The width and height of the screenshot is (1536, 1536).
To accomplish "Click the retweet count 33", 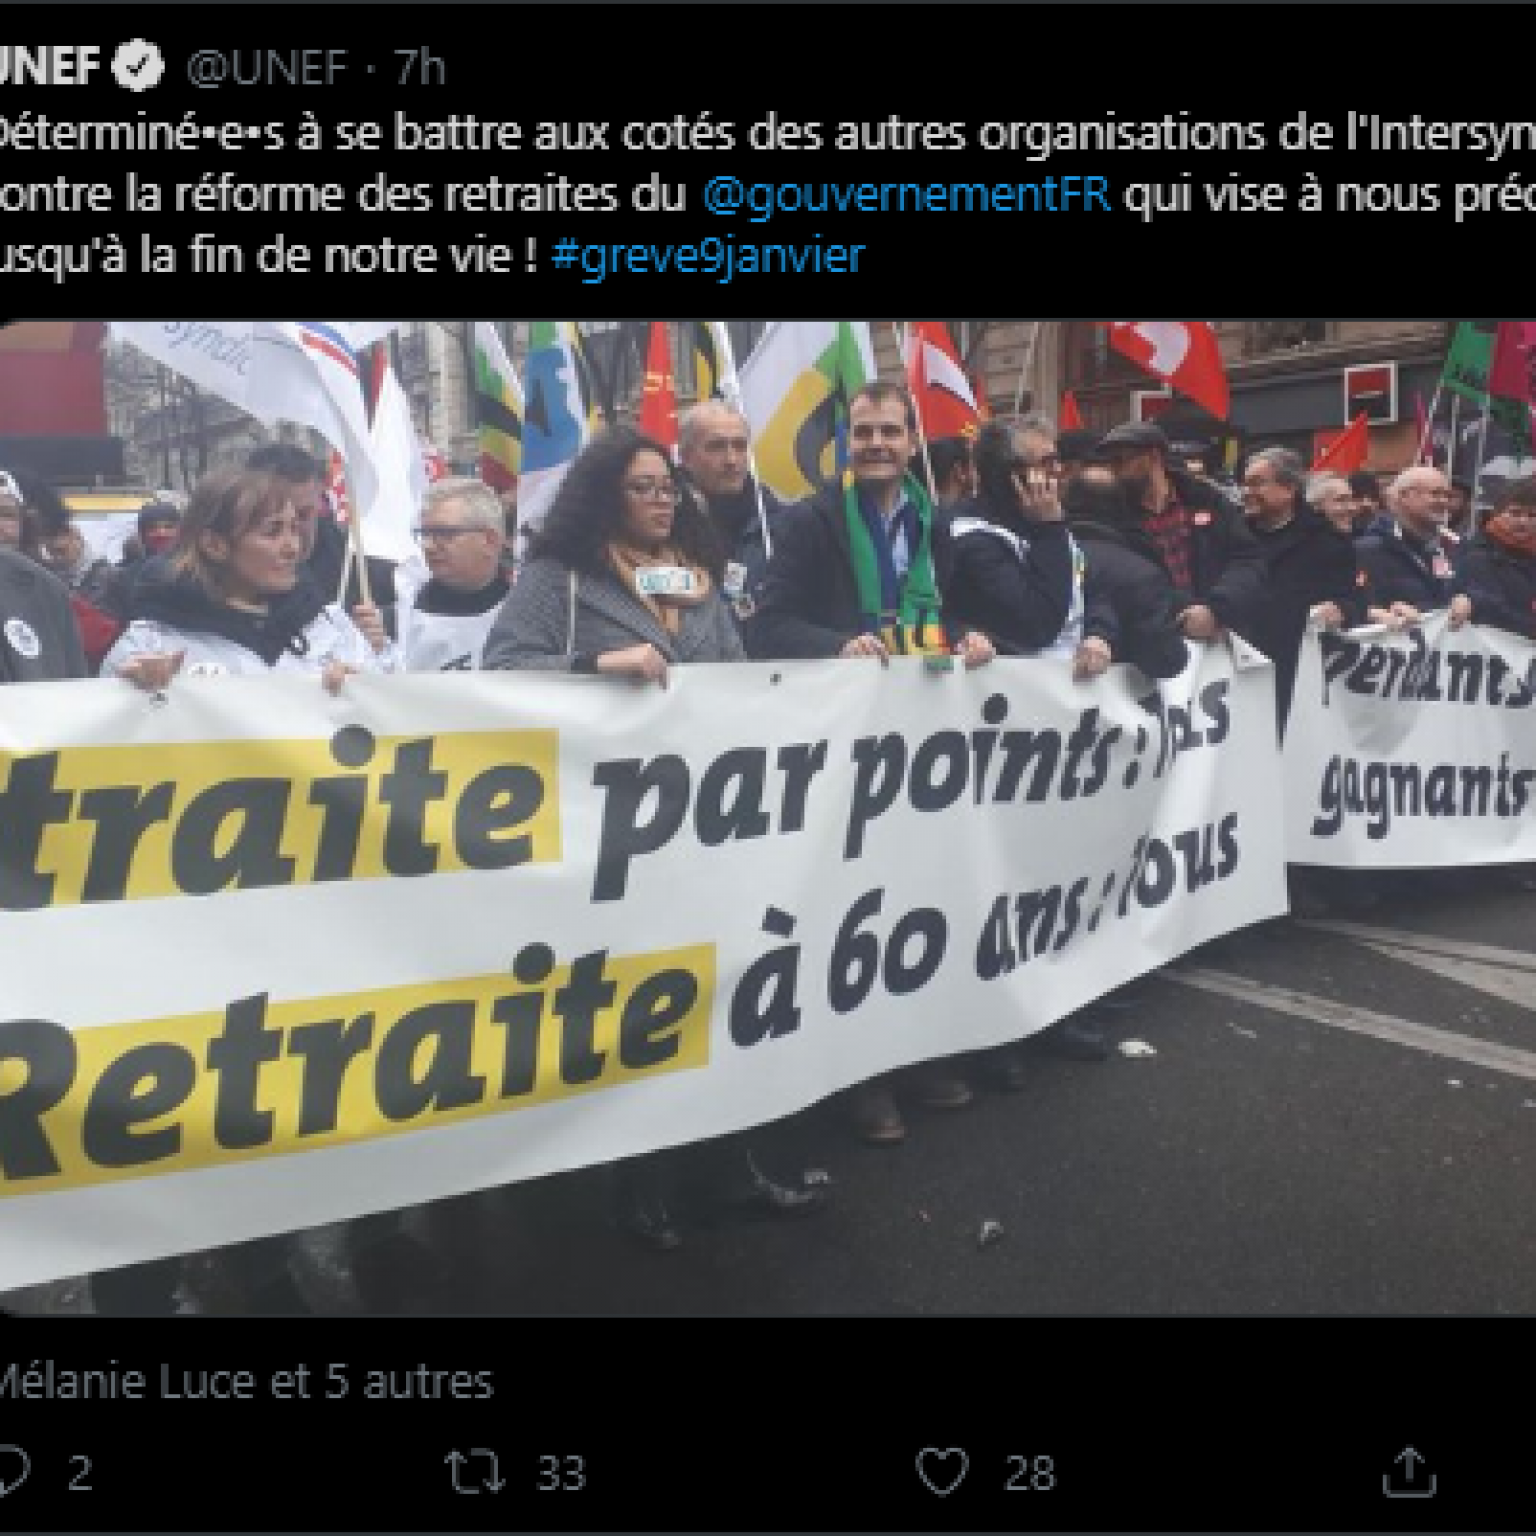I will [x=561, y=1474].
